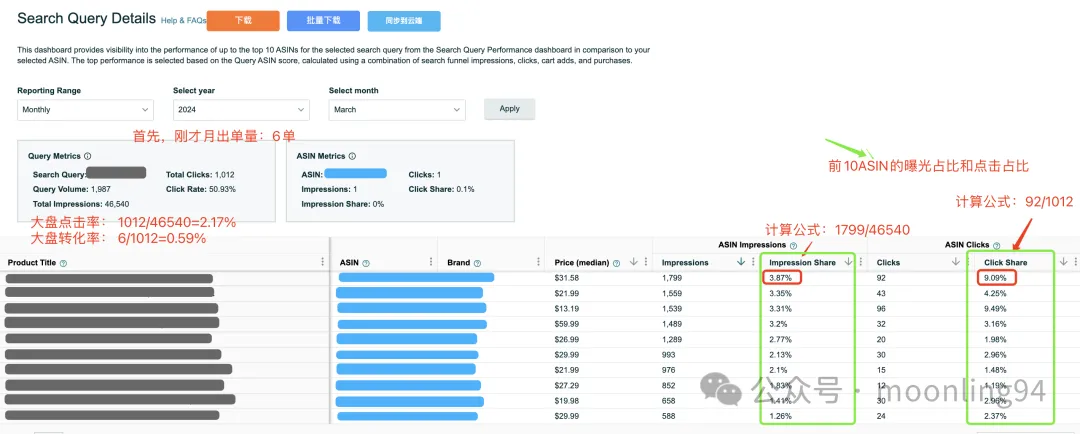
Task: Click the help icon beside ASIN column header
Action: [x=366, y=263]
